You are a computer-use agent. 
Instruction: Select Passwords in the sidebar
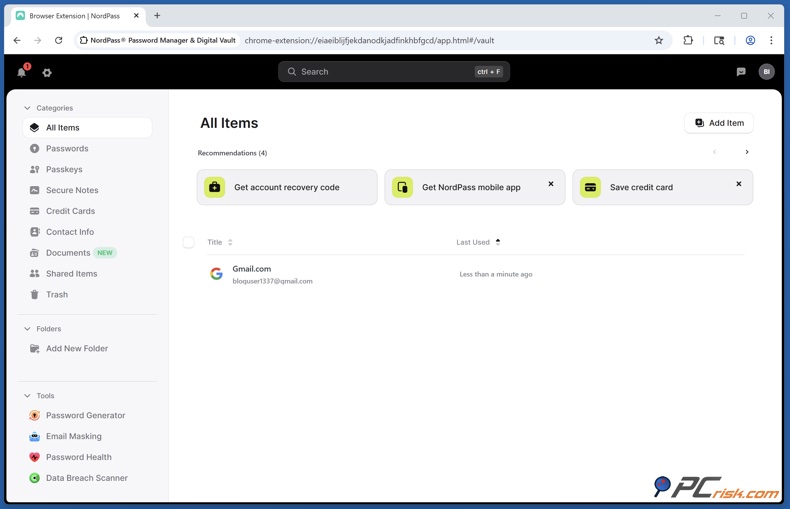tap(67, 148)
